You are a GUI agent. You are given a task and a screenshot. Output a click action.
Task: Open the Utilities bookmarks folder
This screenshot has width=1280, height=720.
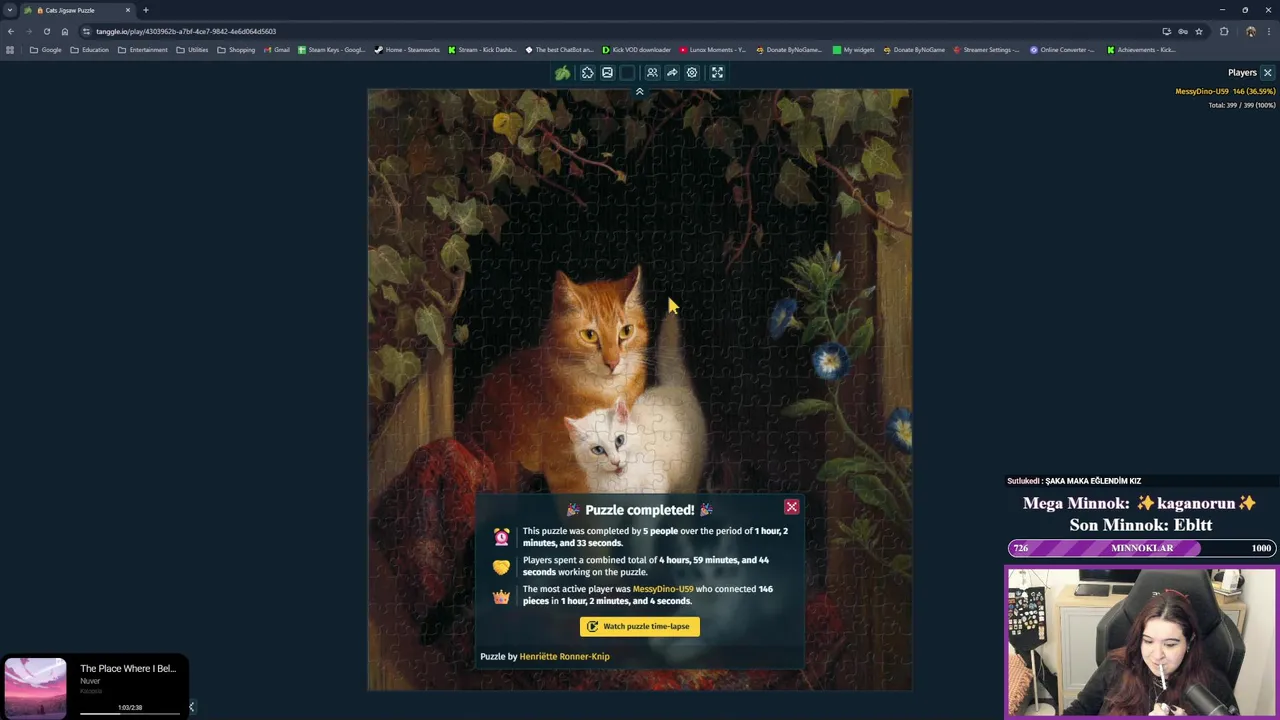point(192,50)
